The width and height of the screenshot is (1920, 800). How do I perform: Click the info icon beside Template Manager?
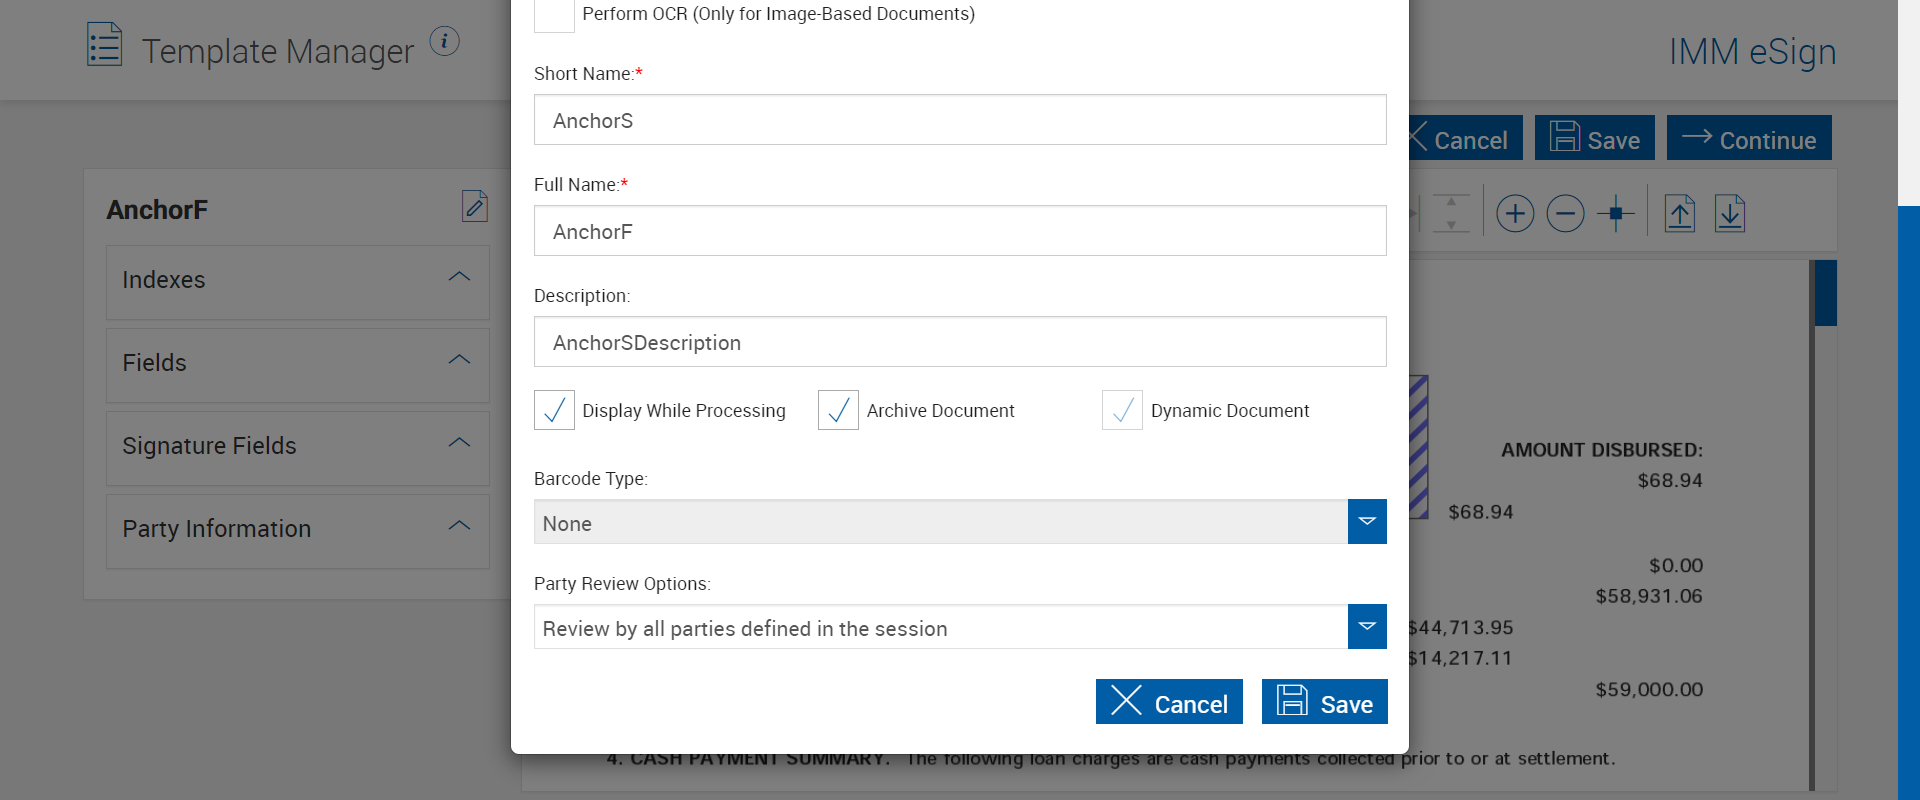tap(444, 41)
